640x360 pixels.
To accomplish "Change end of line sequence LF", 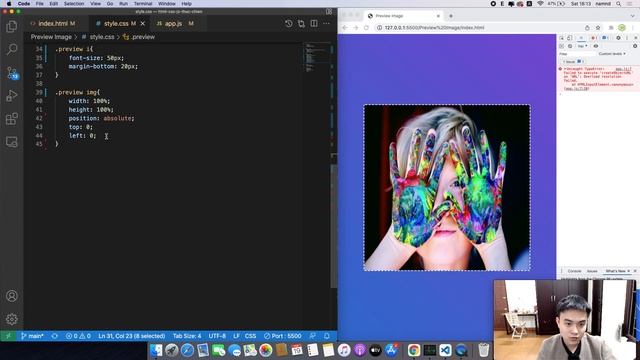I will (x=236, y=336).
